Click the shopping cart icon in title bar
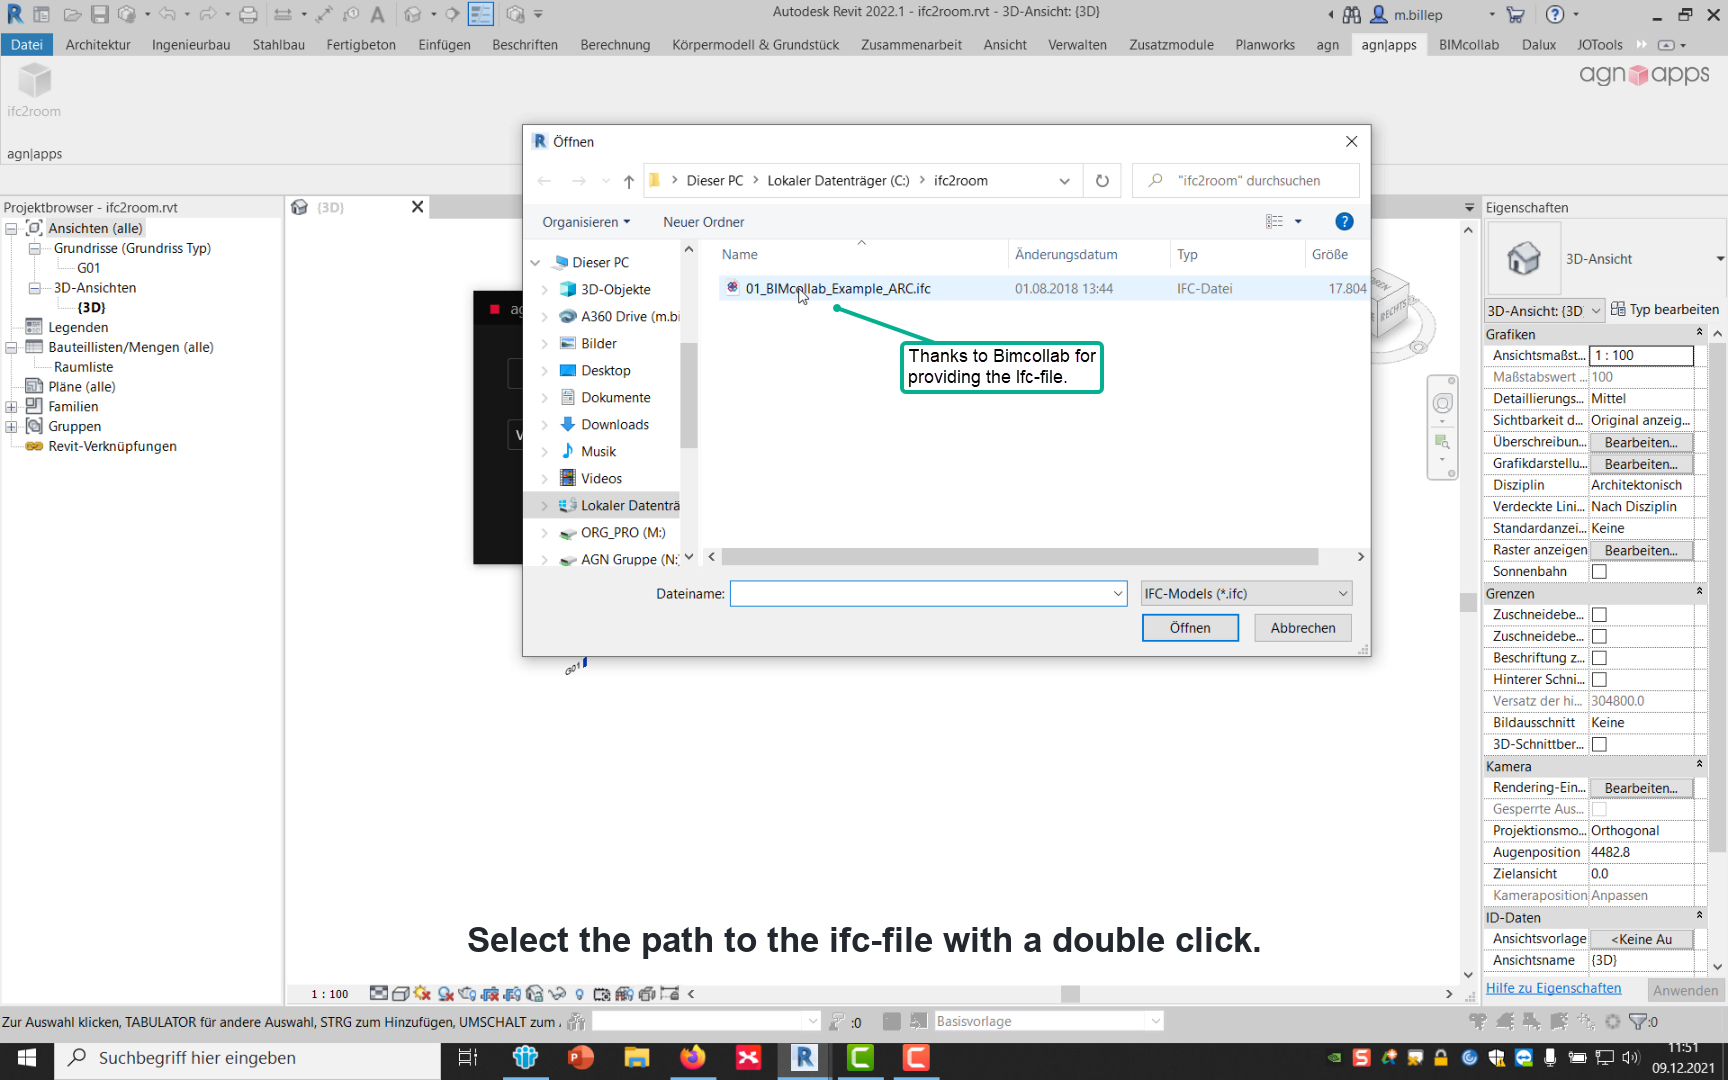Screen dimensions: 1728x1080 click(x=1515, y=15)
